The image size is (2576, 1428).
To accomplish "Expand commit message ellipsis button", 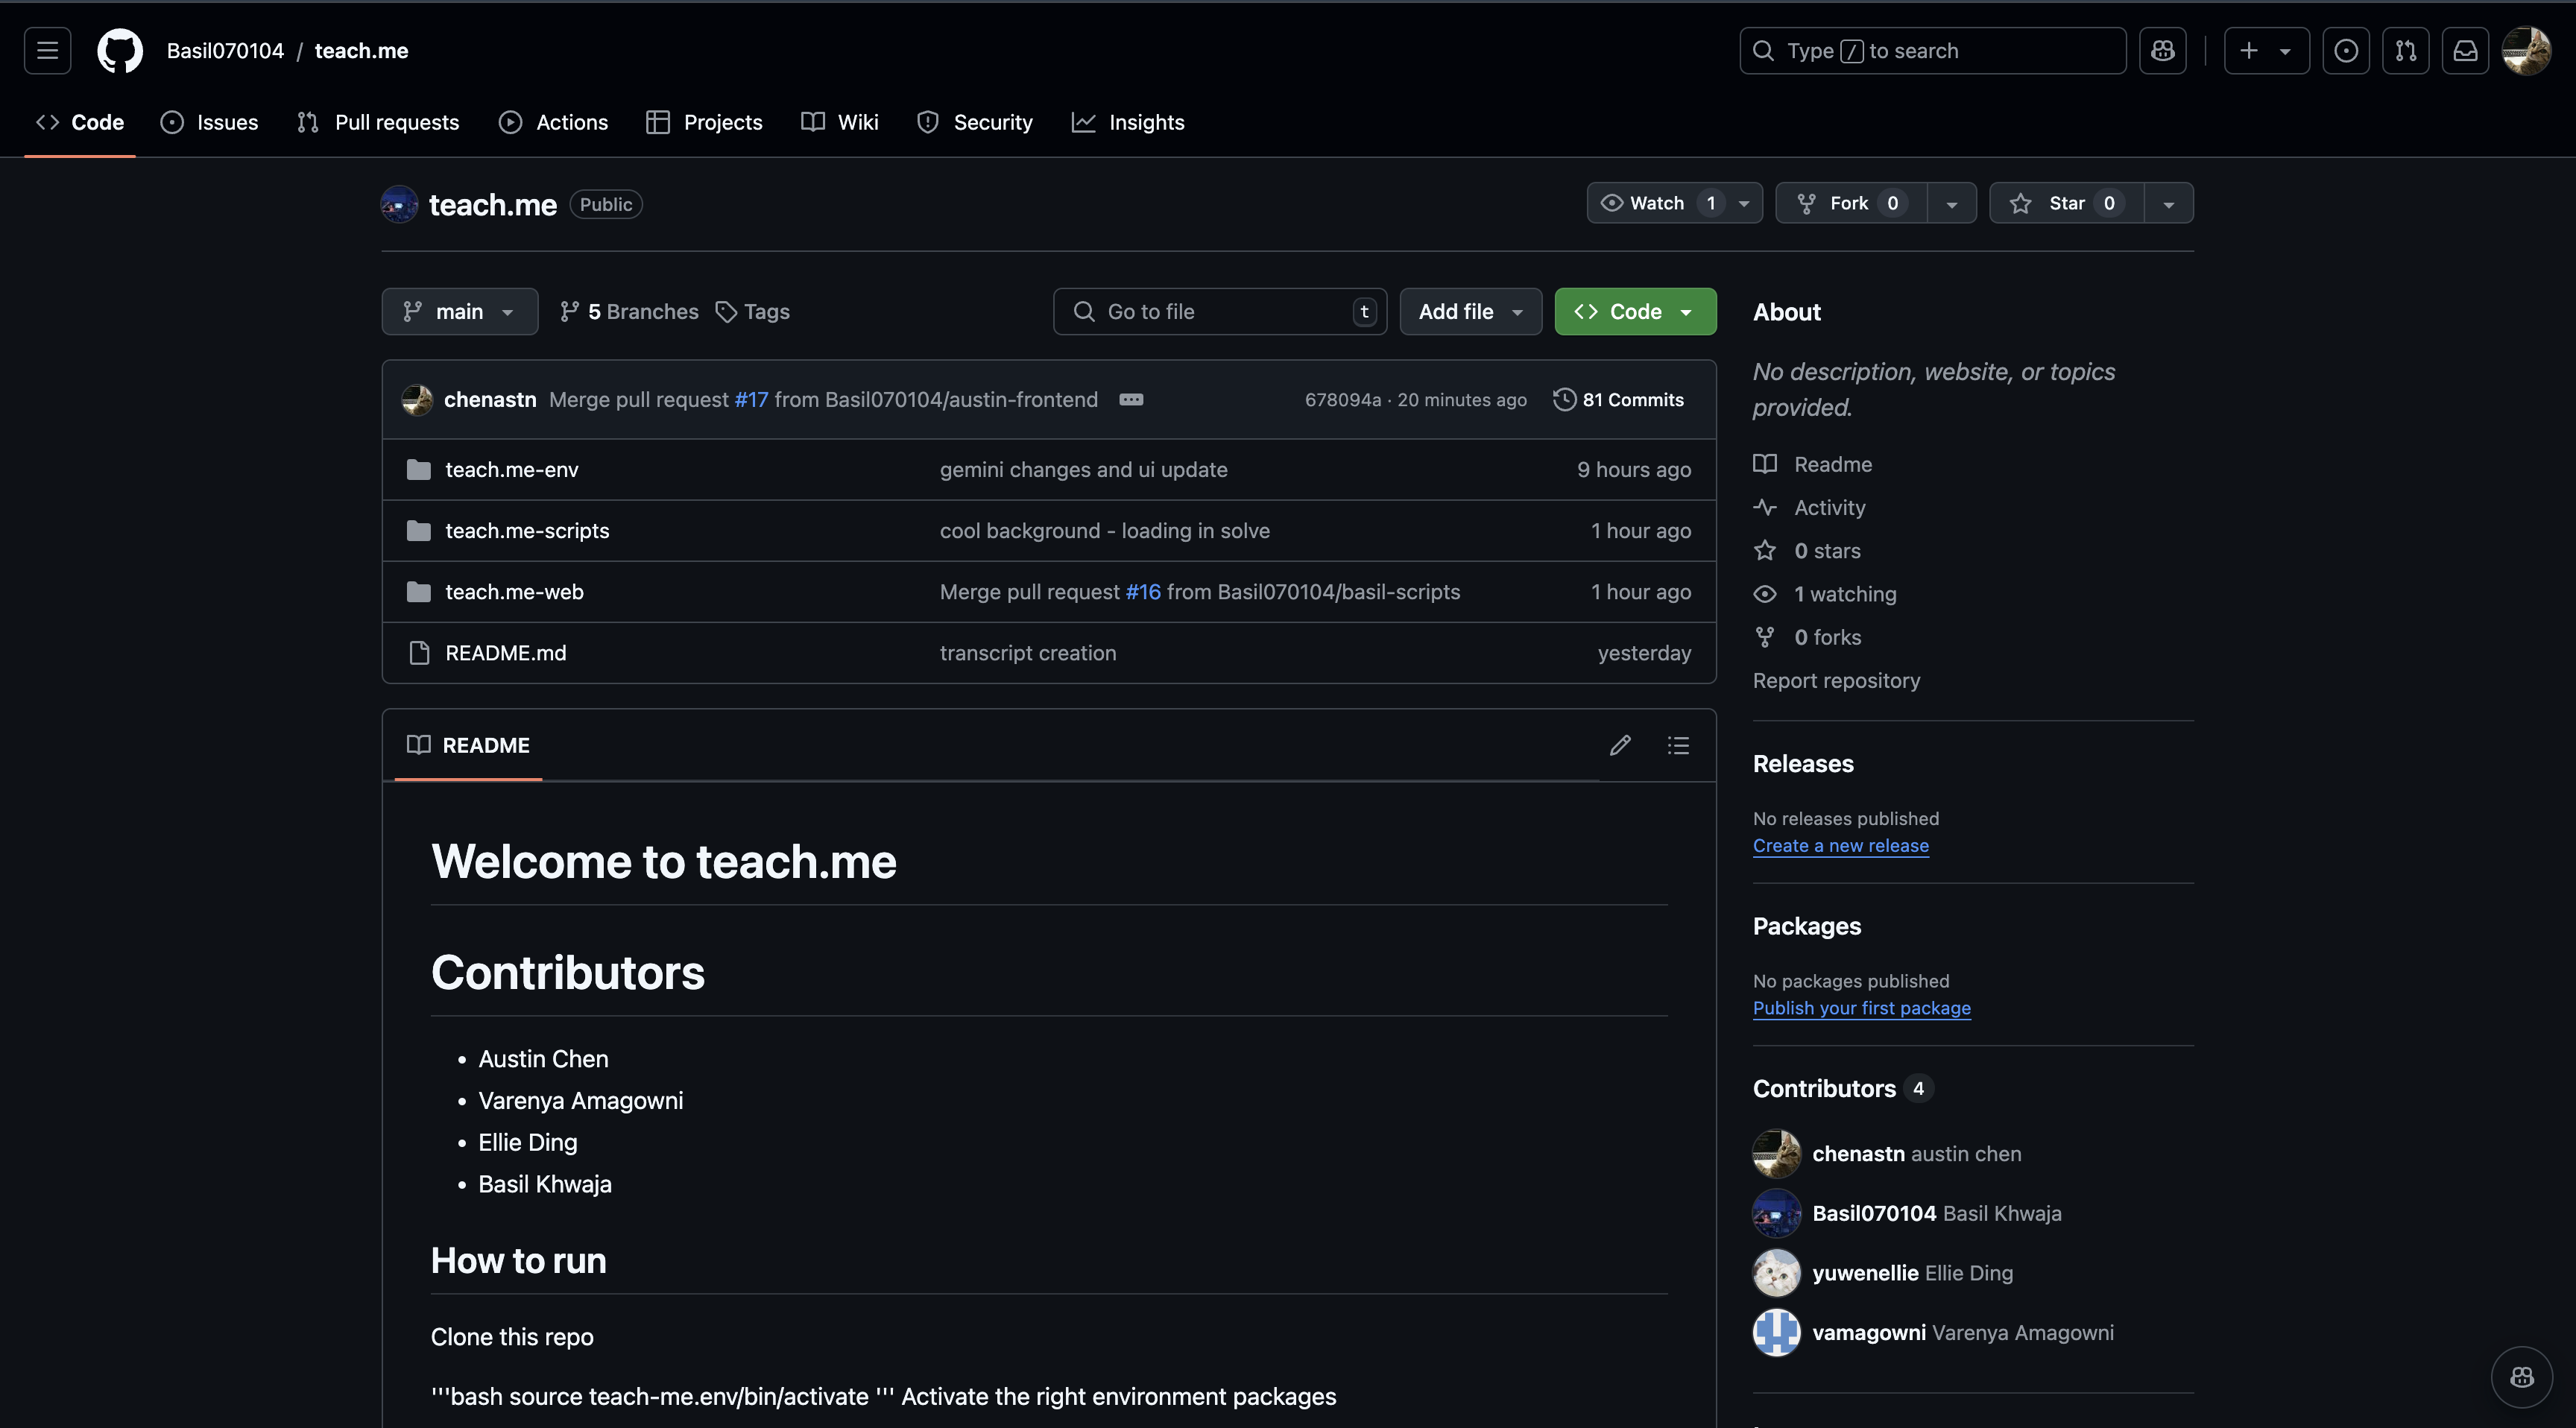I will coord(1131,399).
